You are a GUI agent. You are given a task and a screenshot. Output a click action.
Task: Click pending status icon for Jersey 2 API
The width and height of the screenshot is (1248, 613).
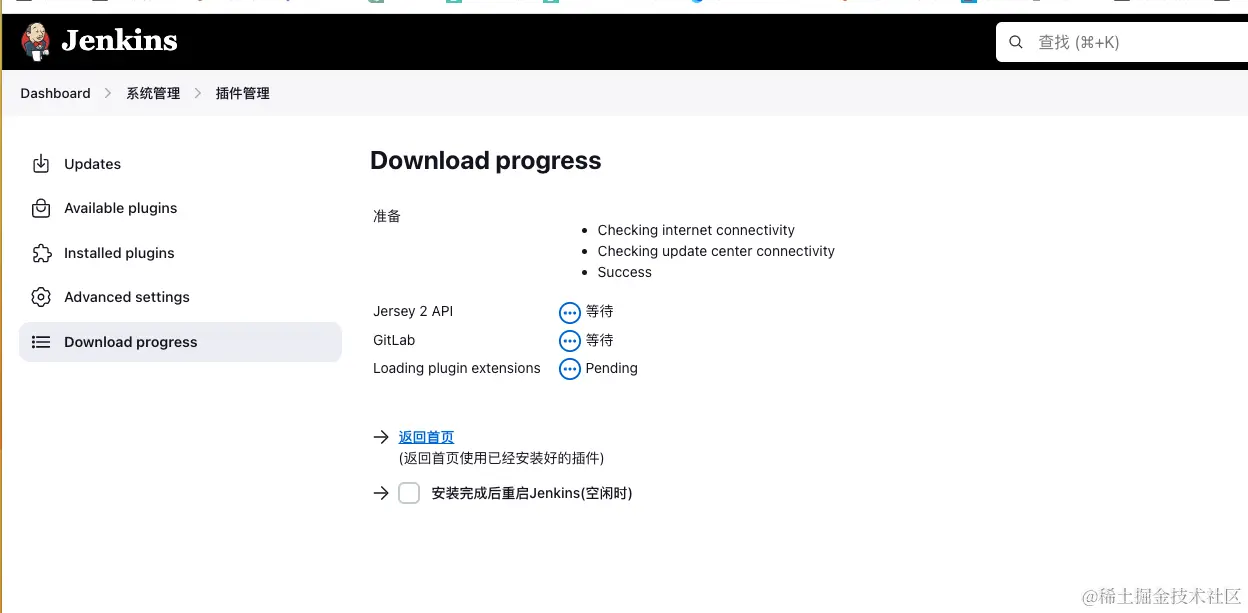[570, 312]
